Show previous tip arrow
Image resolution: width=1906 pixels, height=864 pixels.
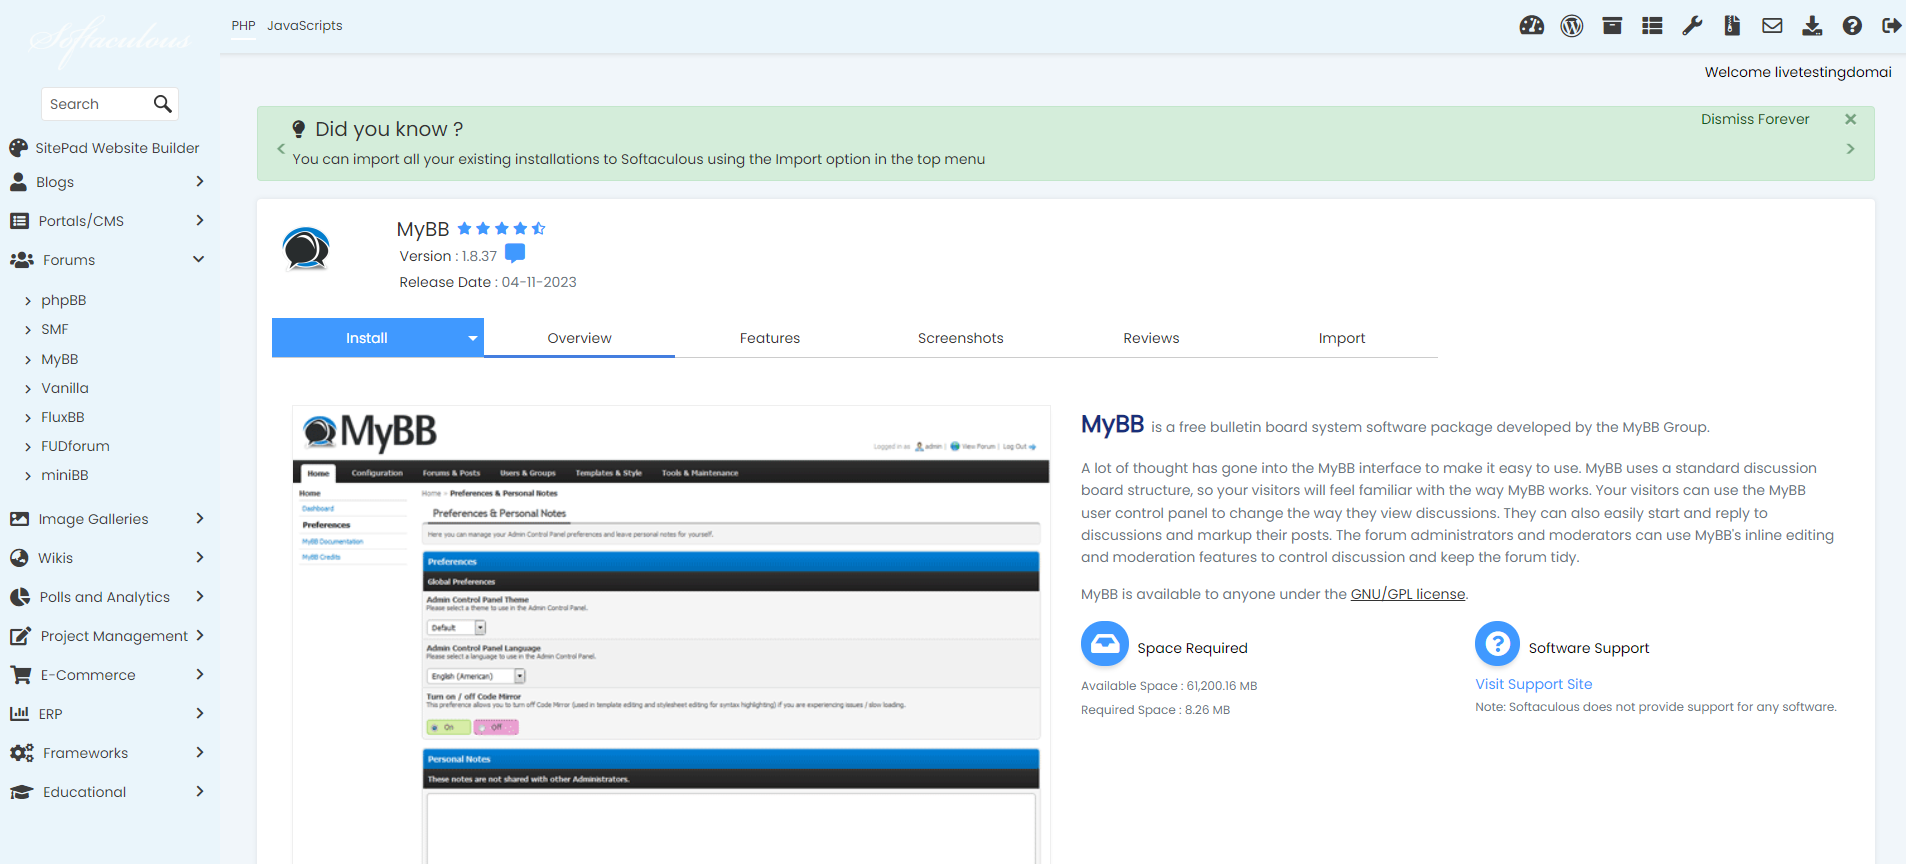pyautogui.click(x=281, y=148)
